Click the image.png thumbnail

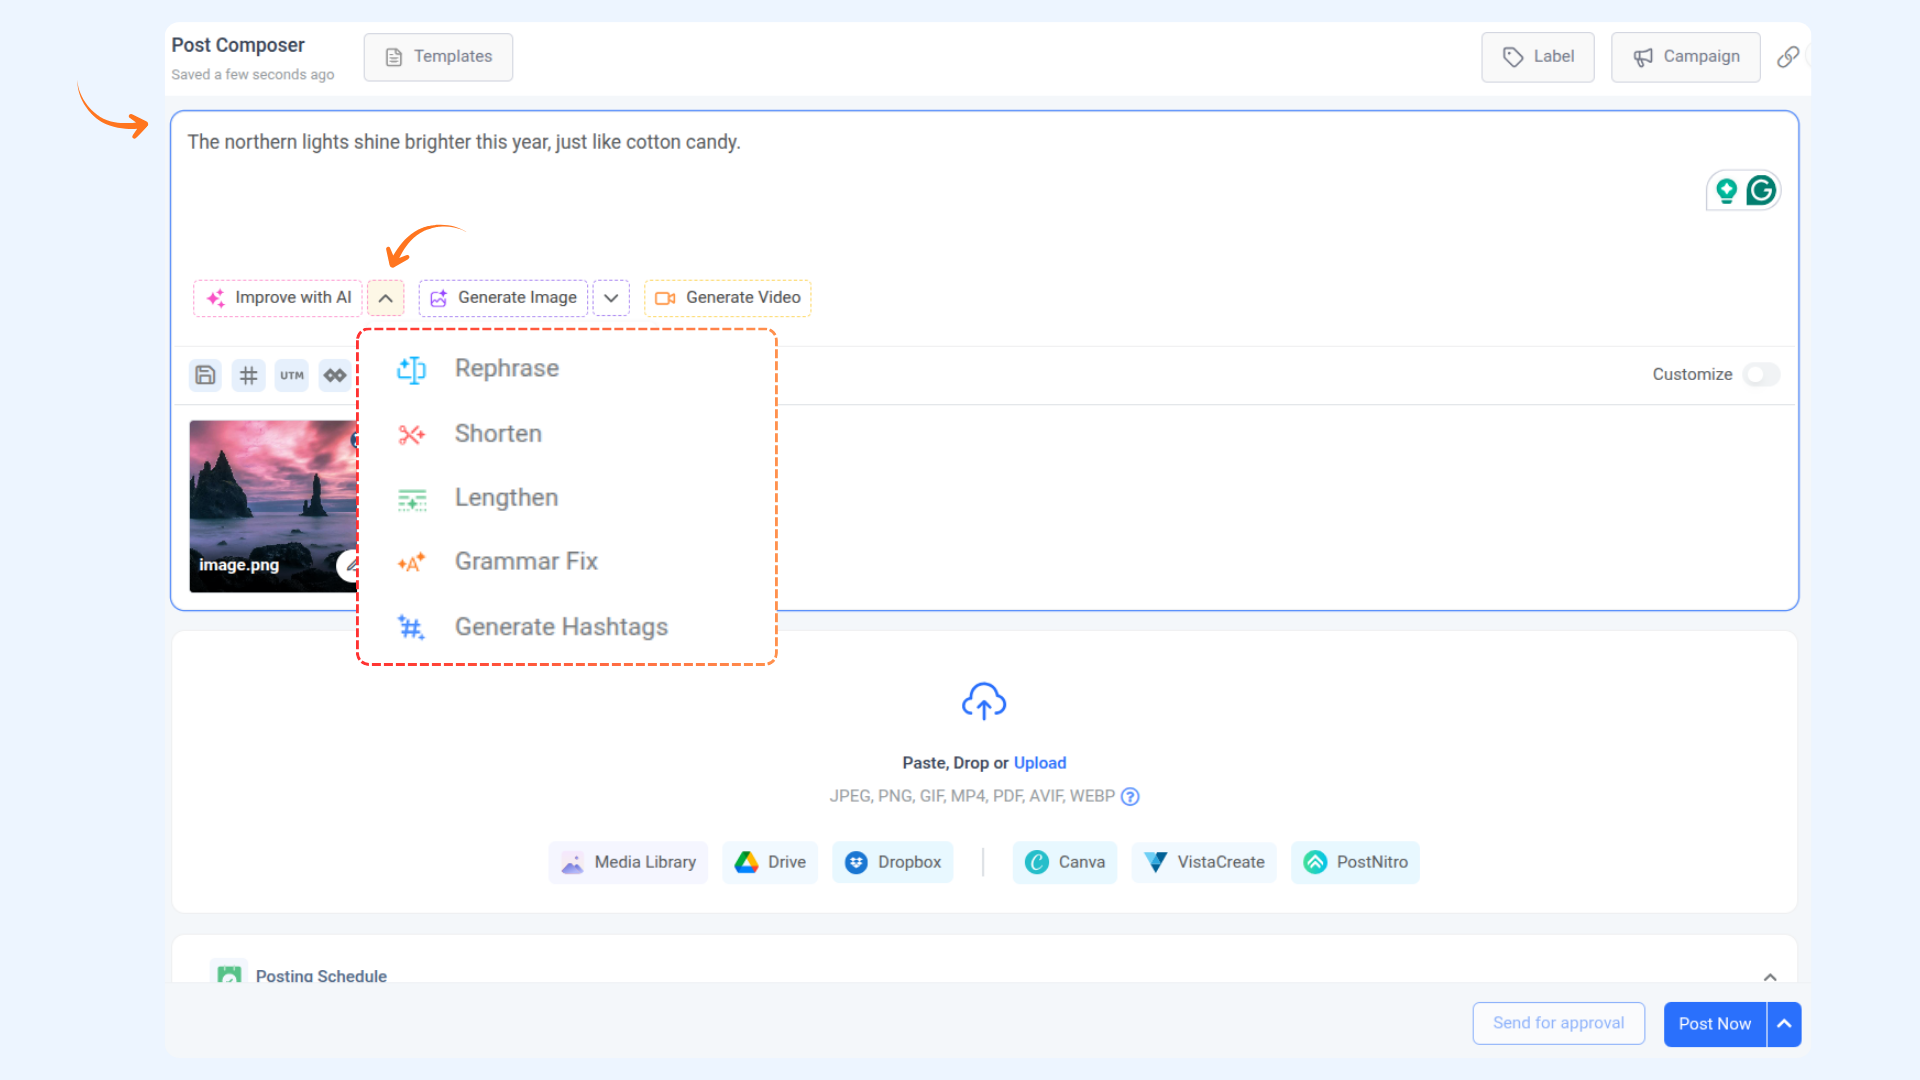coord(270,500)
